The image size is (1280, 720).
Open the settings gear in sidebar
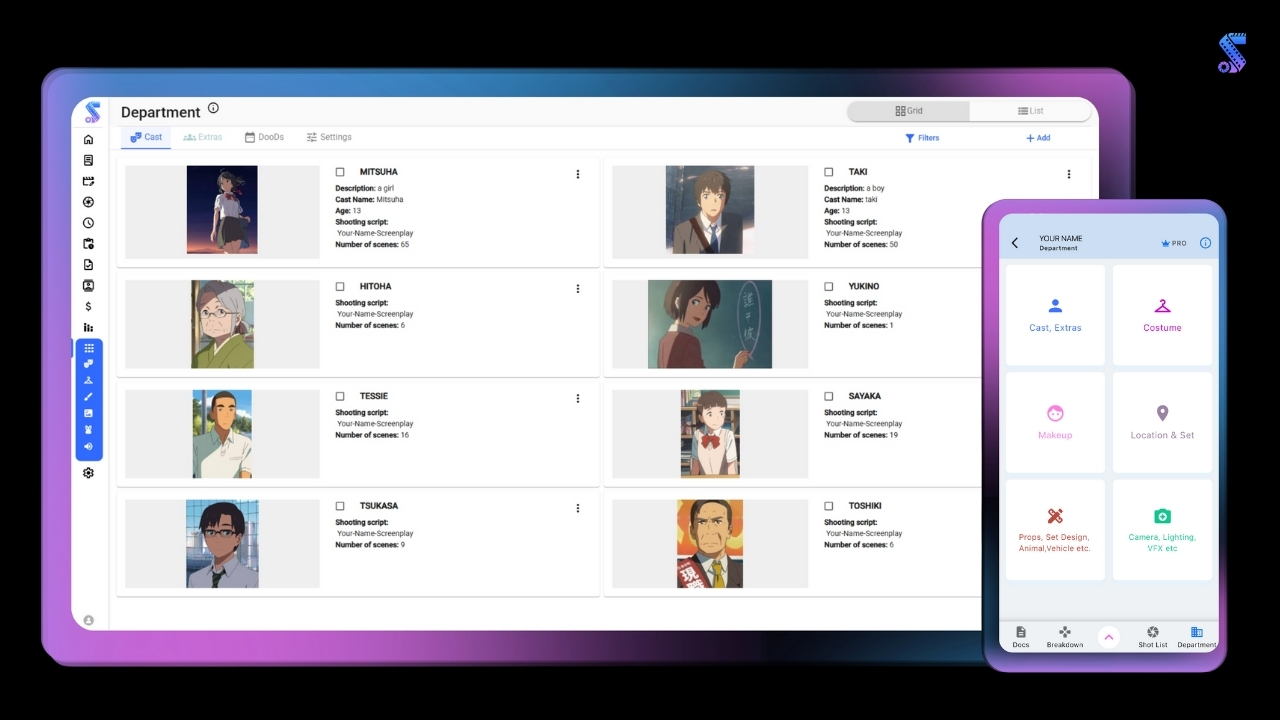point(88,473)
